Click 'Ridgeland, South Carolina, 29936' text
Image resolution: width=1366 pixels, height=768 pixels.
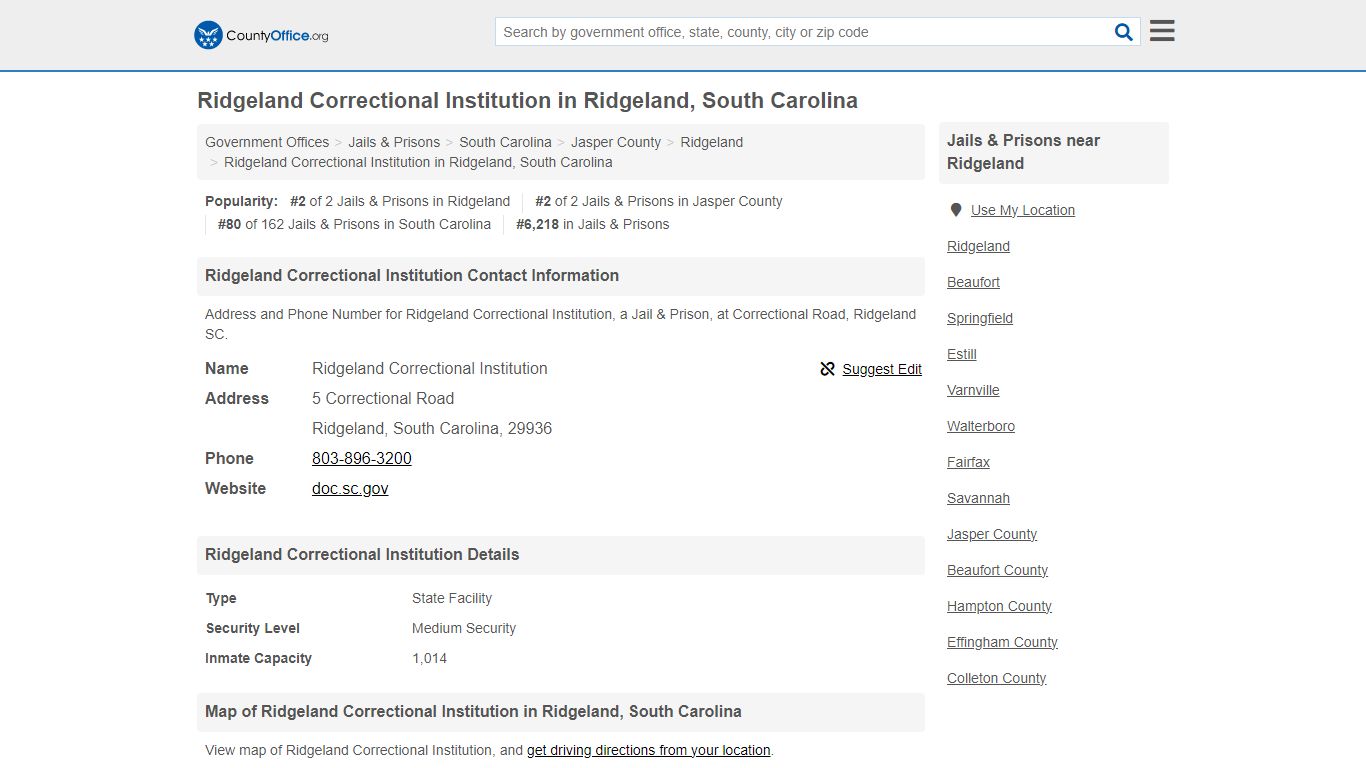(x=432, y=428)
